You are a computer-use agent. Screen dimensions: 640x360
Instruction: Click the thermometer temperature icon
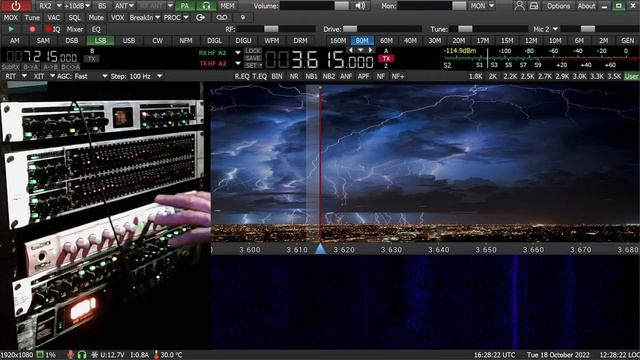click(x=156, y=355)
